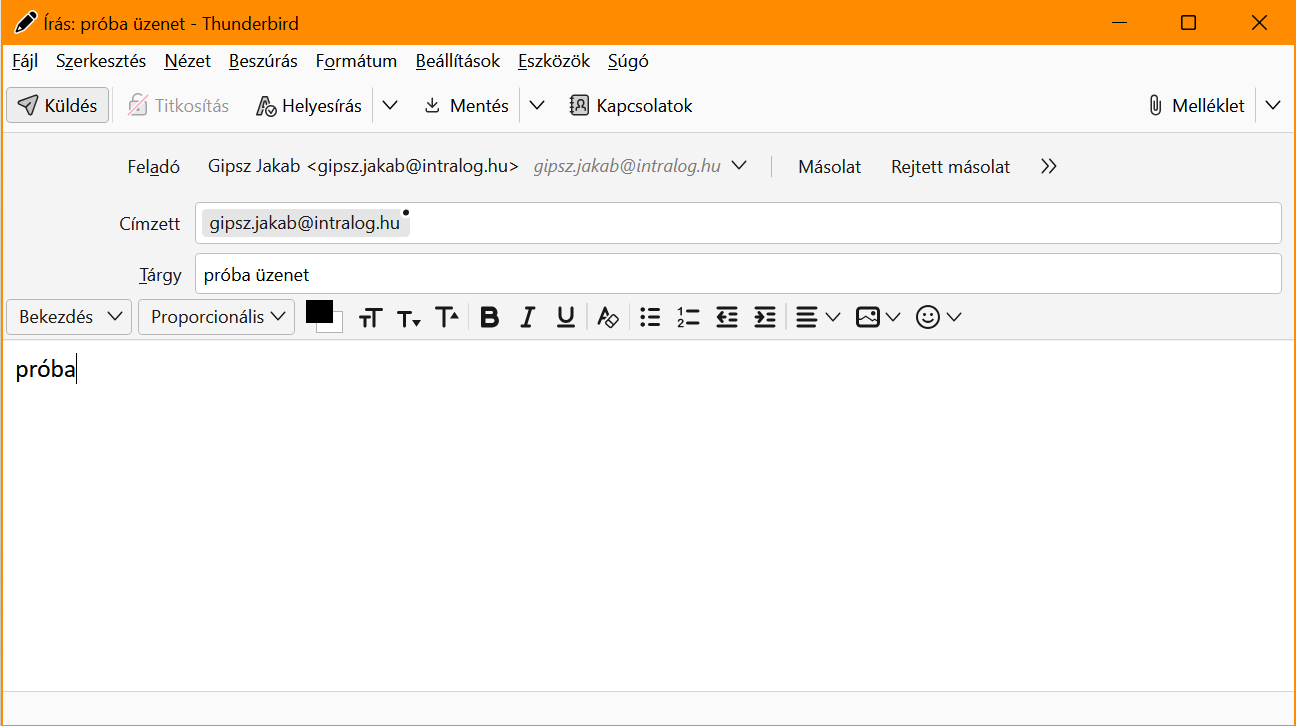Screen dimensions: 1296x726
Task: Remove text formatting with eraser icon
Action: (x=608, y=317)
